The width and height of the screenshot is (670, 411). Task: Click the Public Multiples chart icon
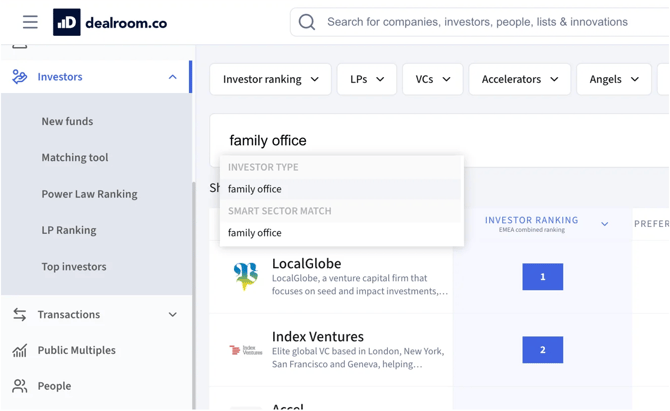(20, 350)
